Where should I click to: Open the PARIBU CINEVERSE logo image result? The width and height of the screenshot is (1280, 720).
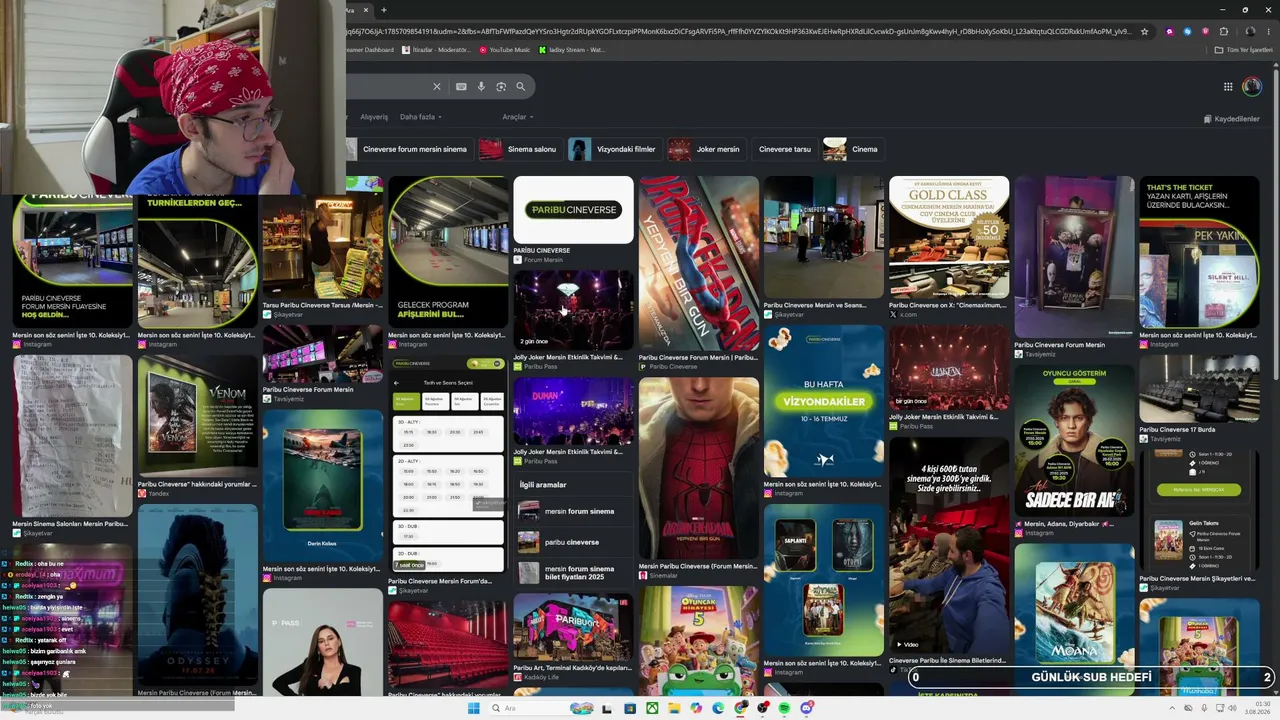[x=573, y=210]
